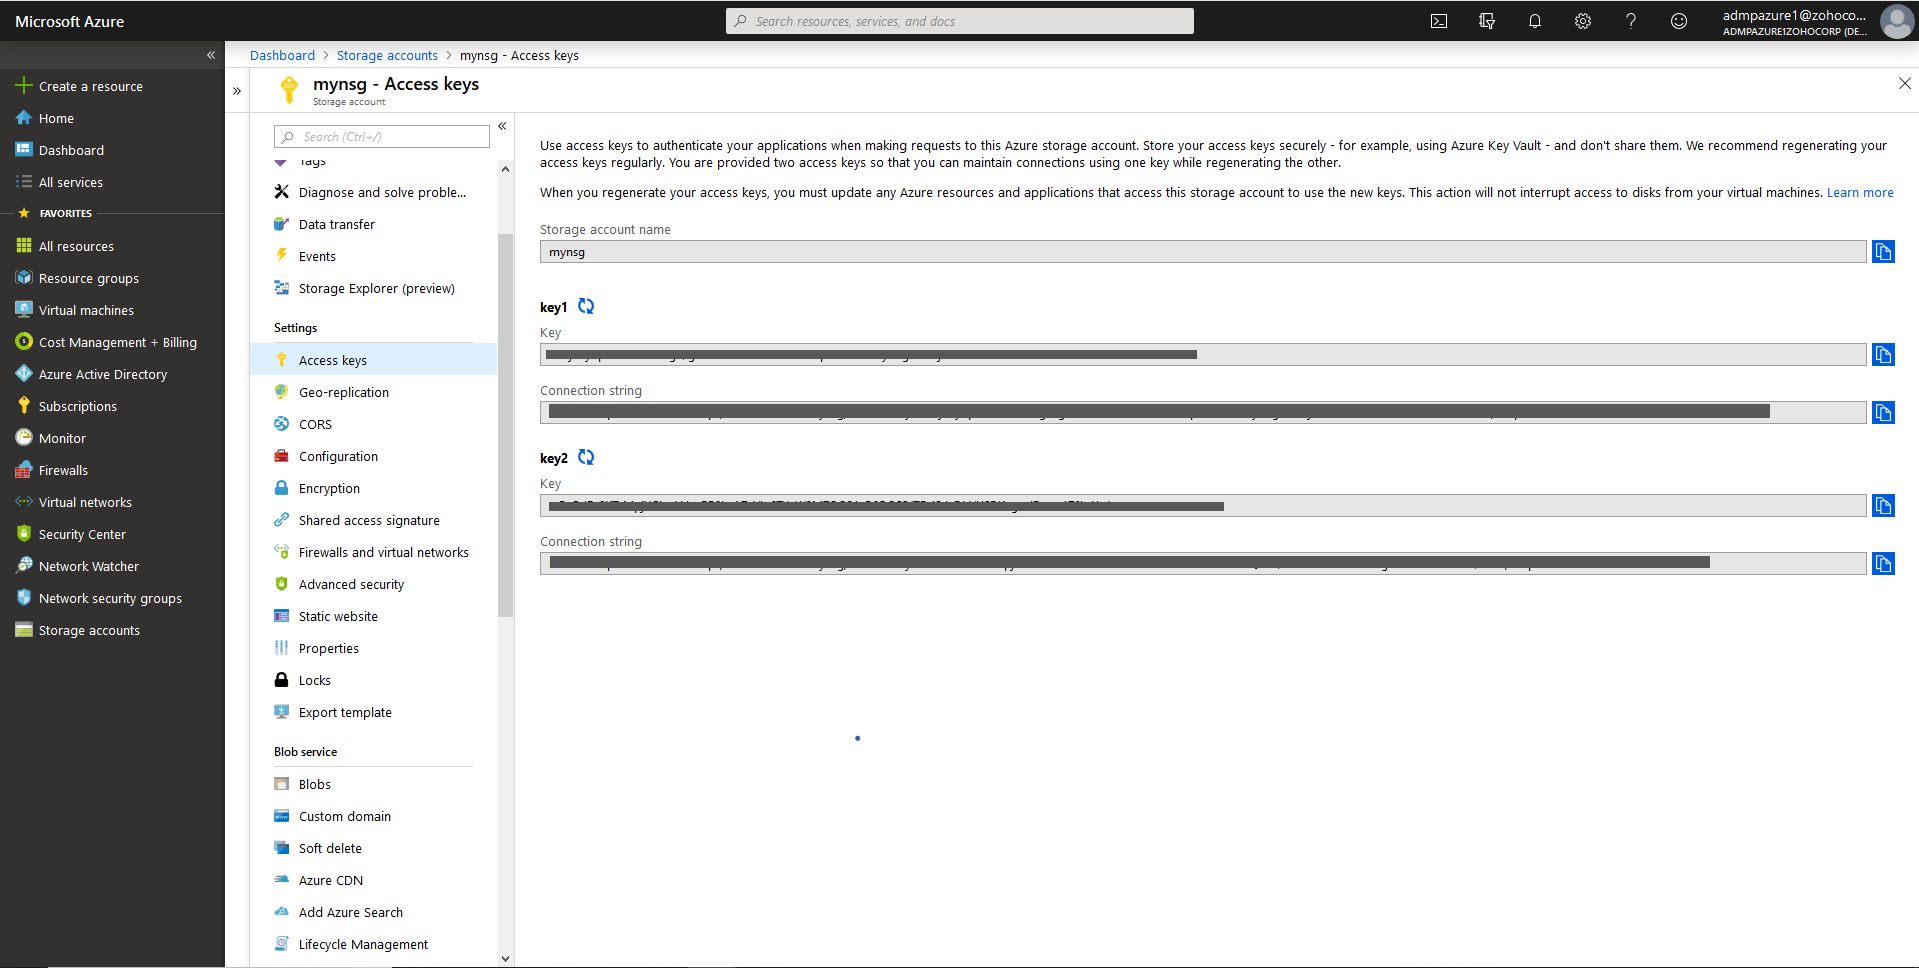Open Virtual networks in favorites
1919x968 pixels.
[x=112, y=502]
